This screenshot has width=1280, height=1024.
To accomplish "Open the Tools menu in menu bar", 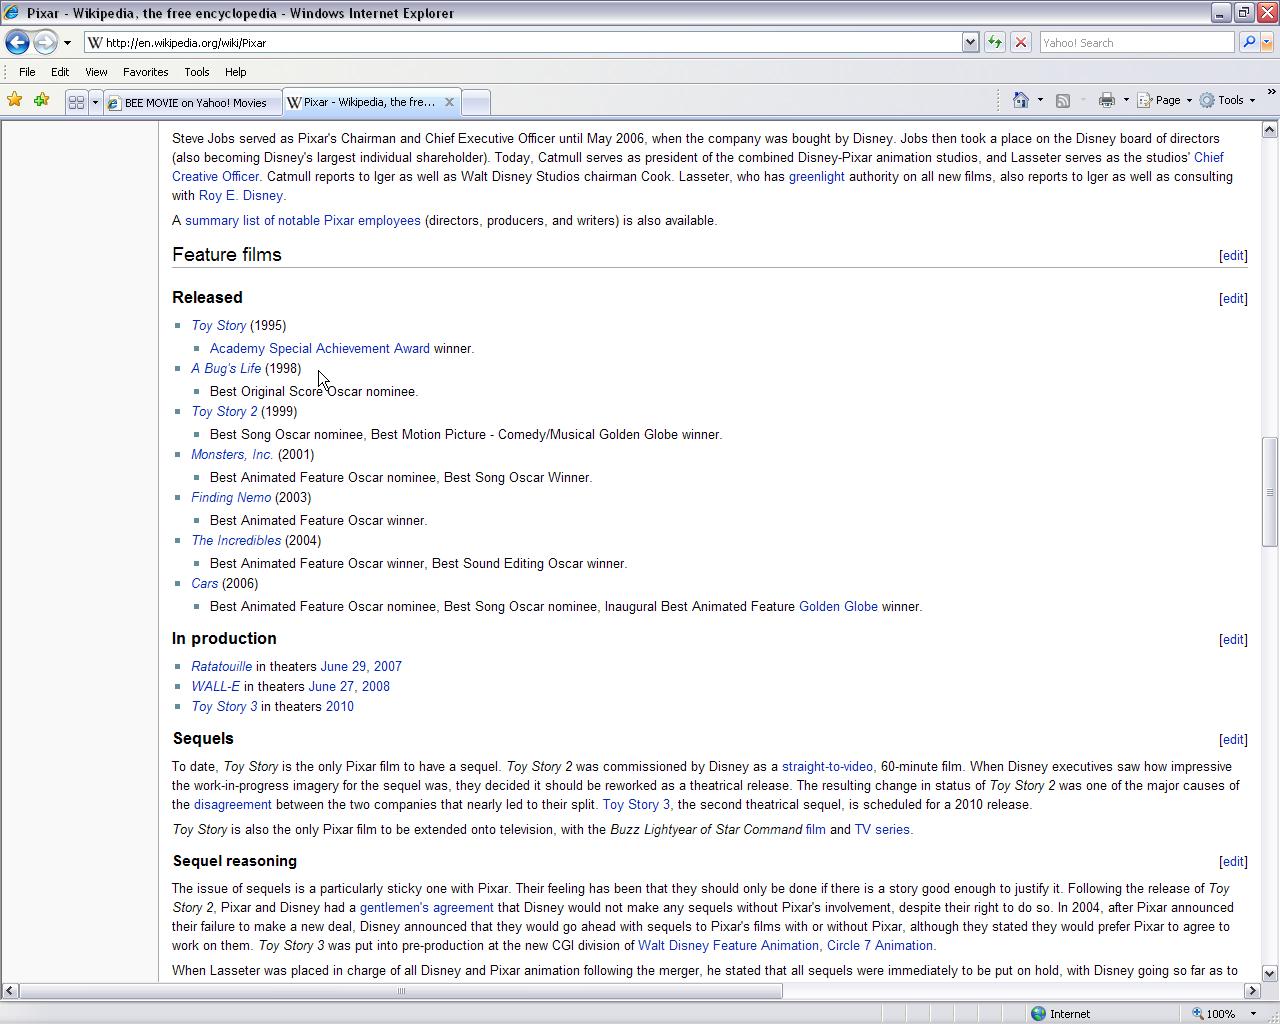I will pyautogui.click(x=196, y=72).
